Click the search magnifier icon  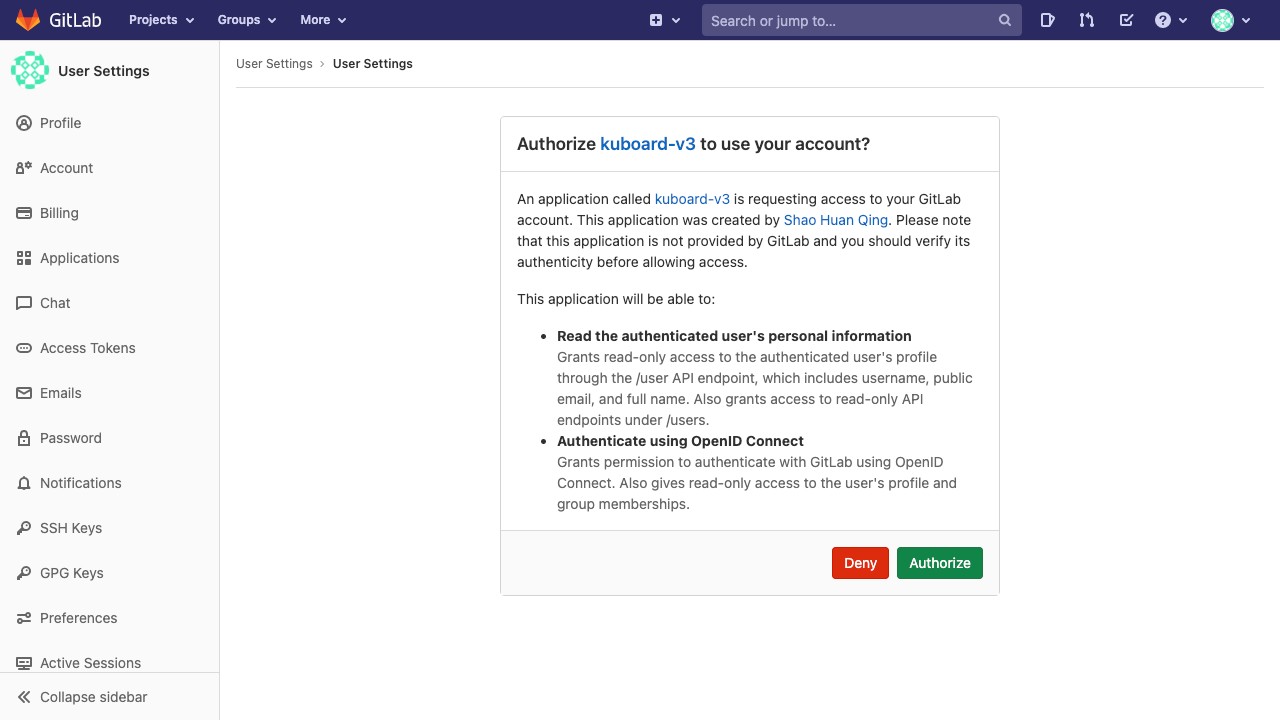click(1004, 20)
